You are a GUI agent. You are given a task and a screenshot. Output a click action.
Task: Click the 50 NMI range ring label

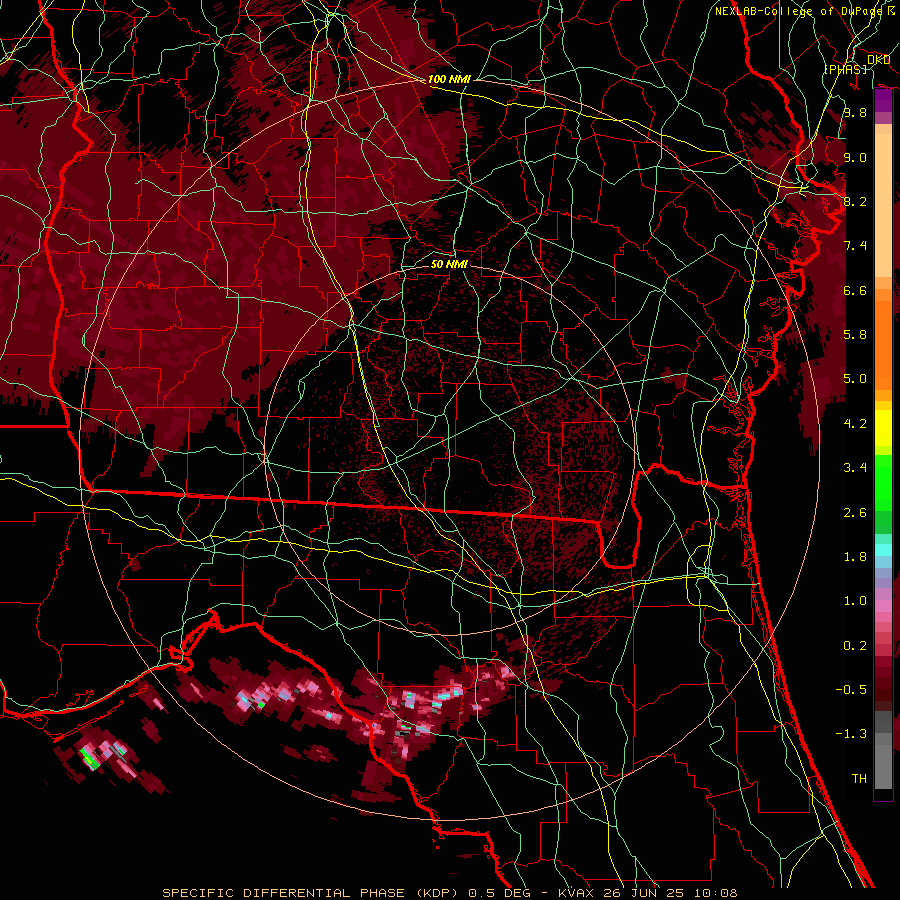[x=449, y=264]
